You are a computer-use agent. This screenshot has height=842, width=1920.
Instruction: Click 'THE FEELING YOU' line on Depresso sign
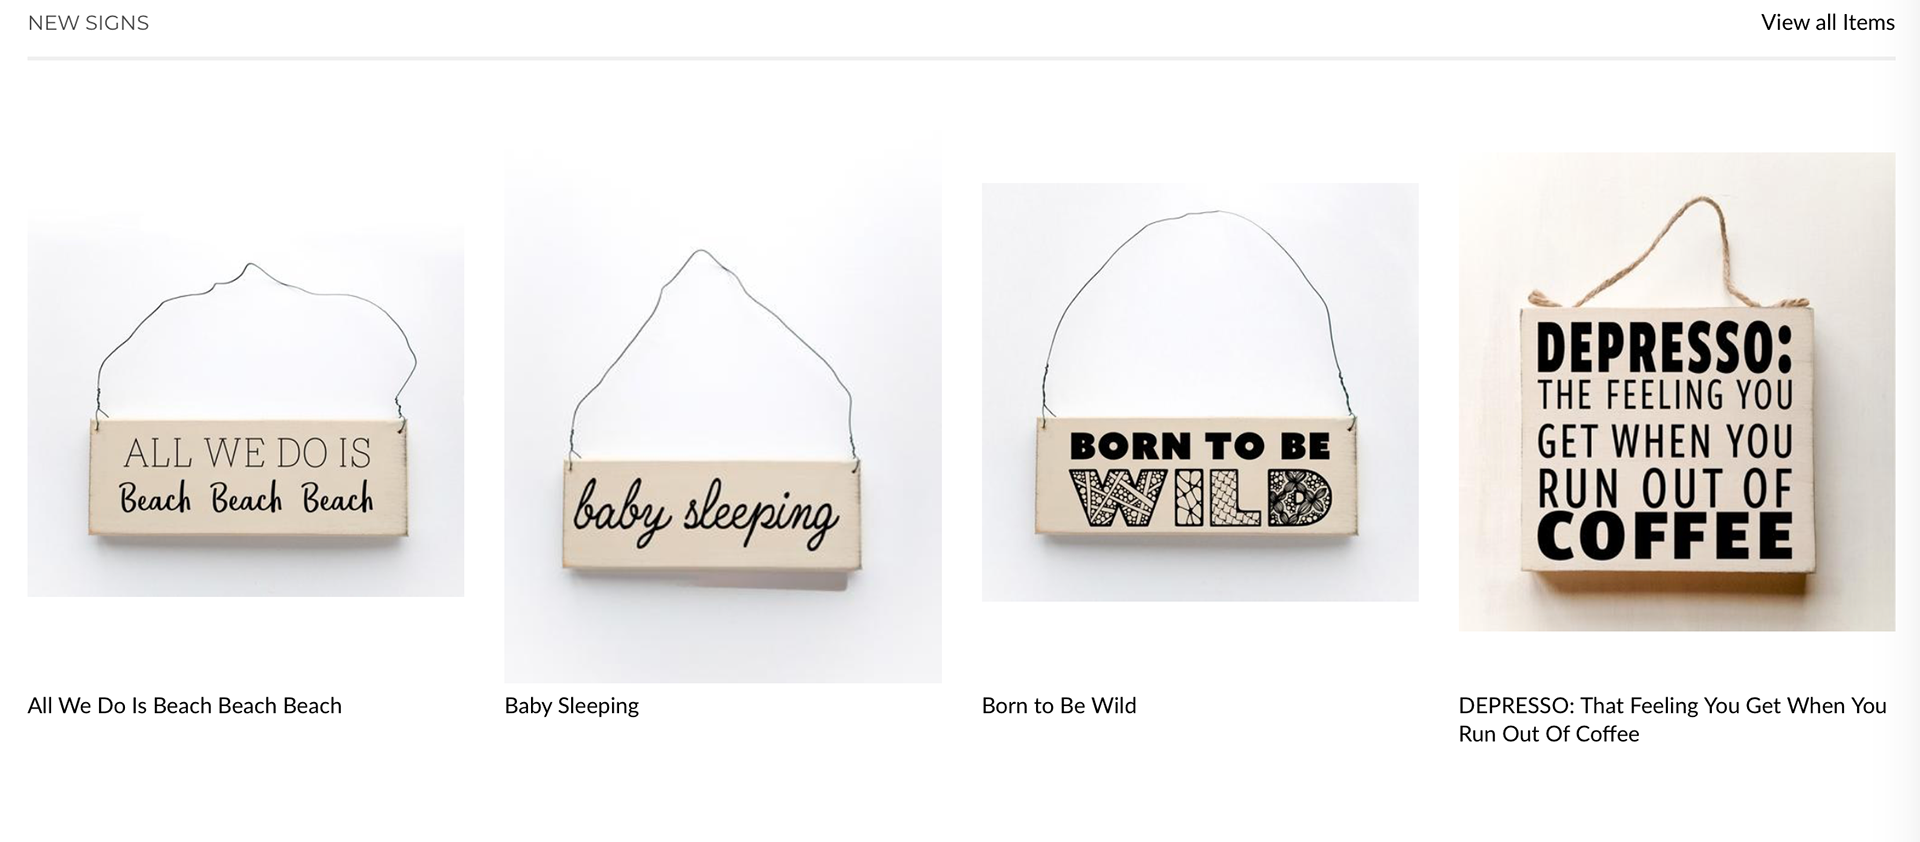pos(1665,395)
